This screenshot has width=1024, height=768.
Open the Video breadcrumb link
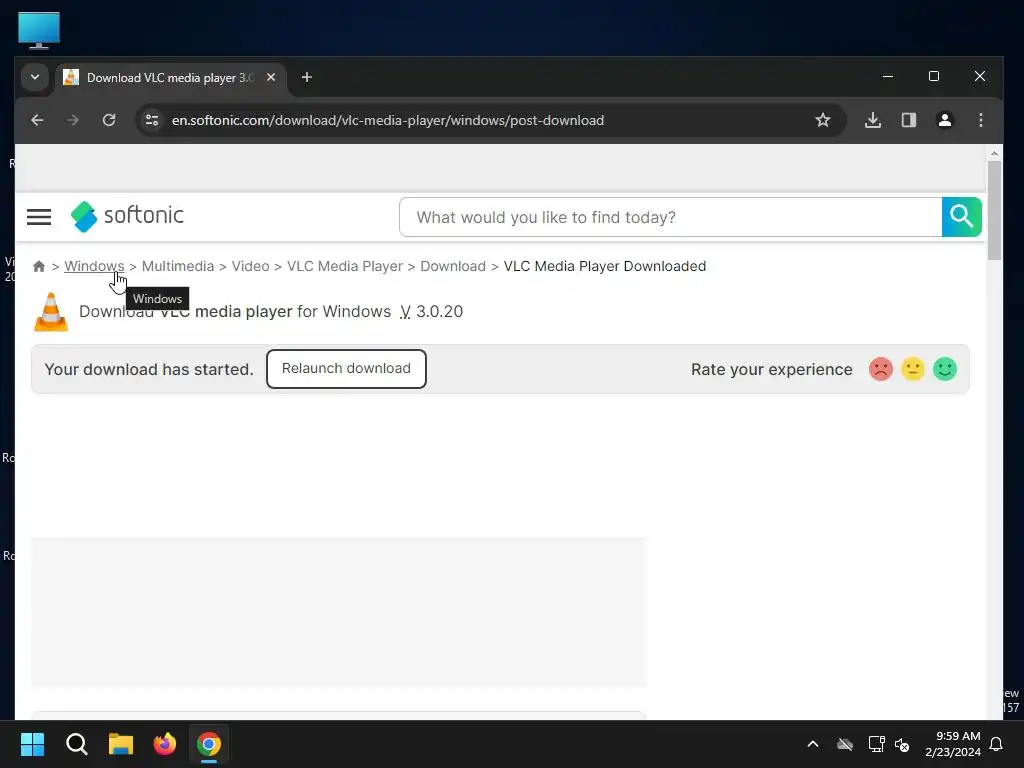251,266
